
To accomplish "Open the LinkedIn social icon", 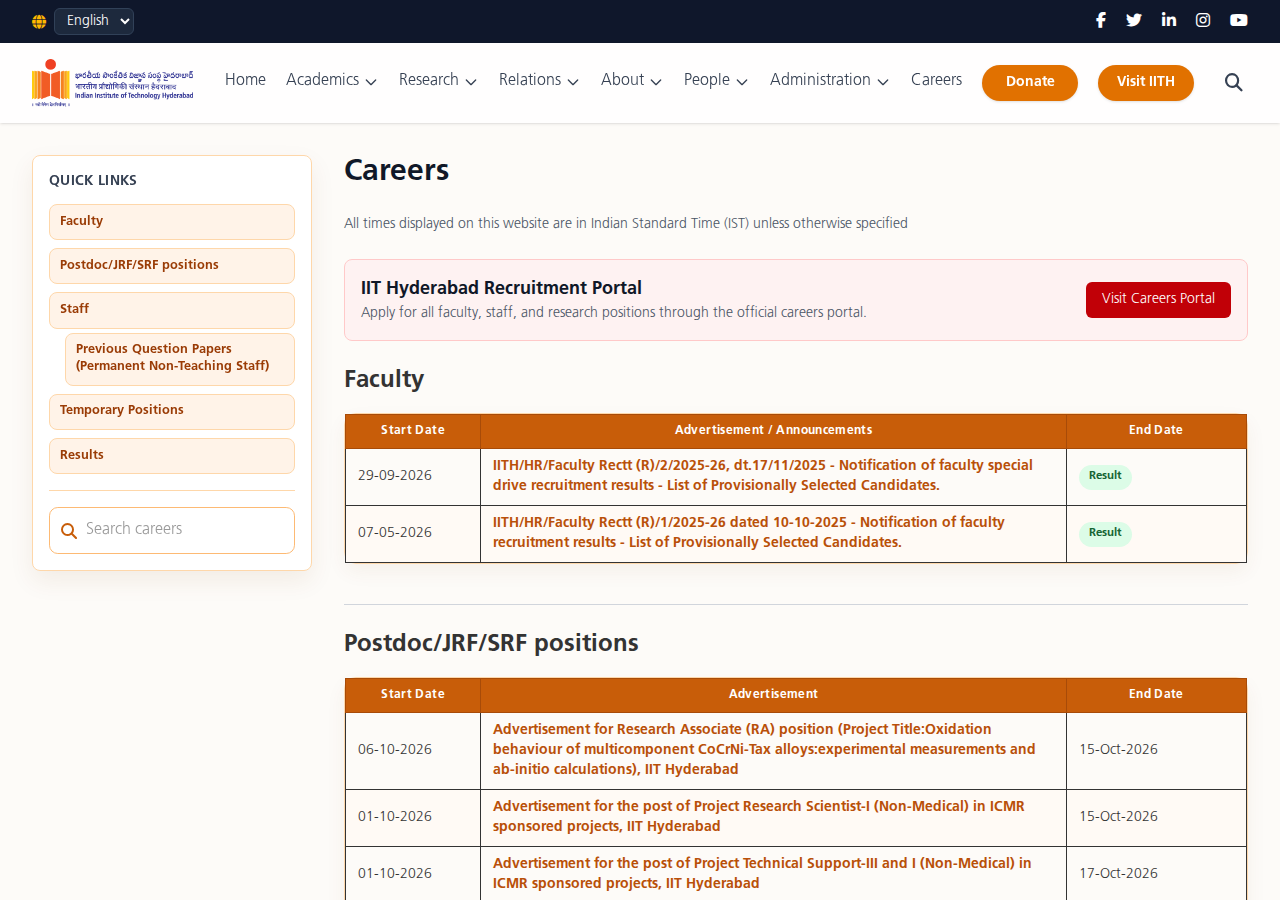I will [1168, 20].
